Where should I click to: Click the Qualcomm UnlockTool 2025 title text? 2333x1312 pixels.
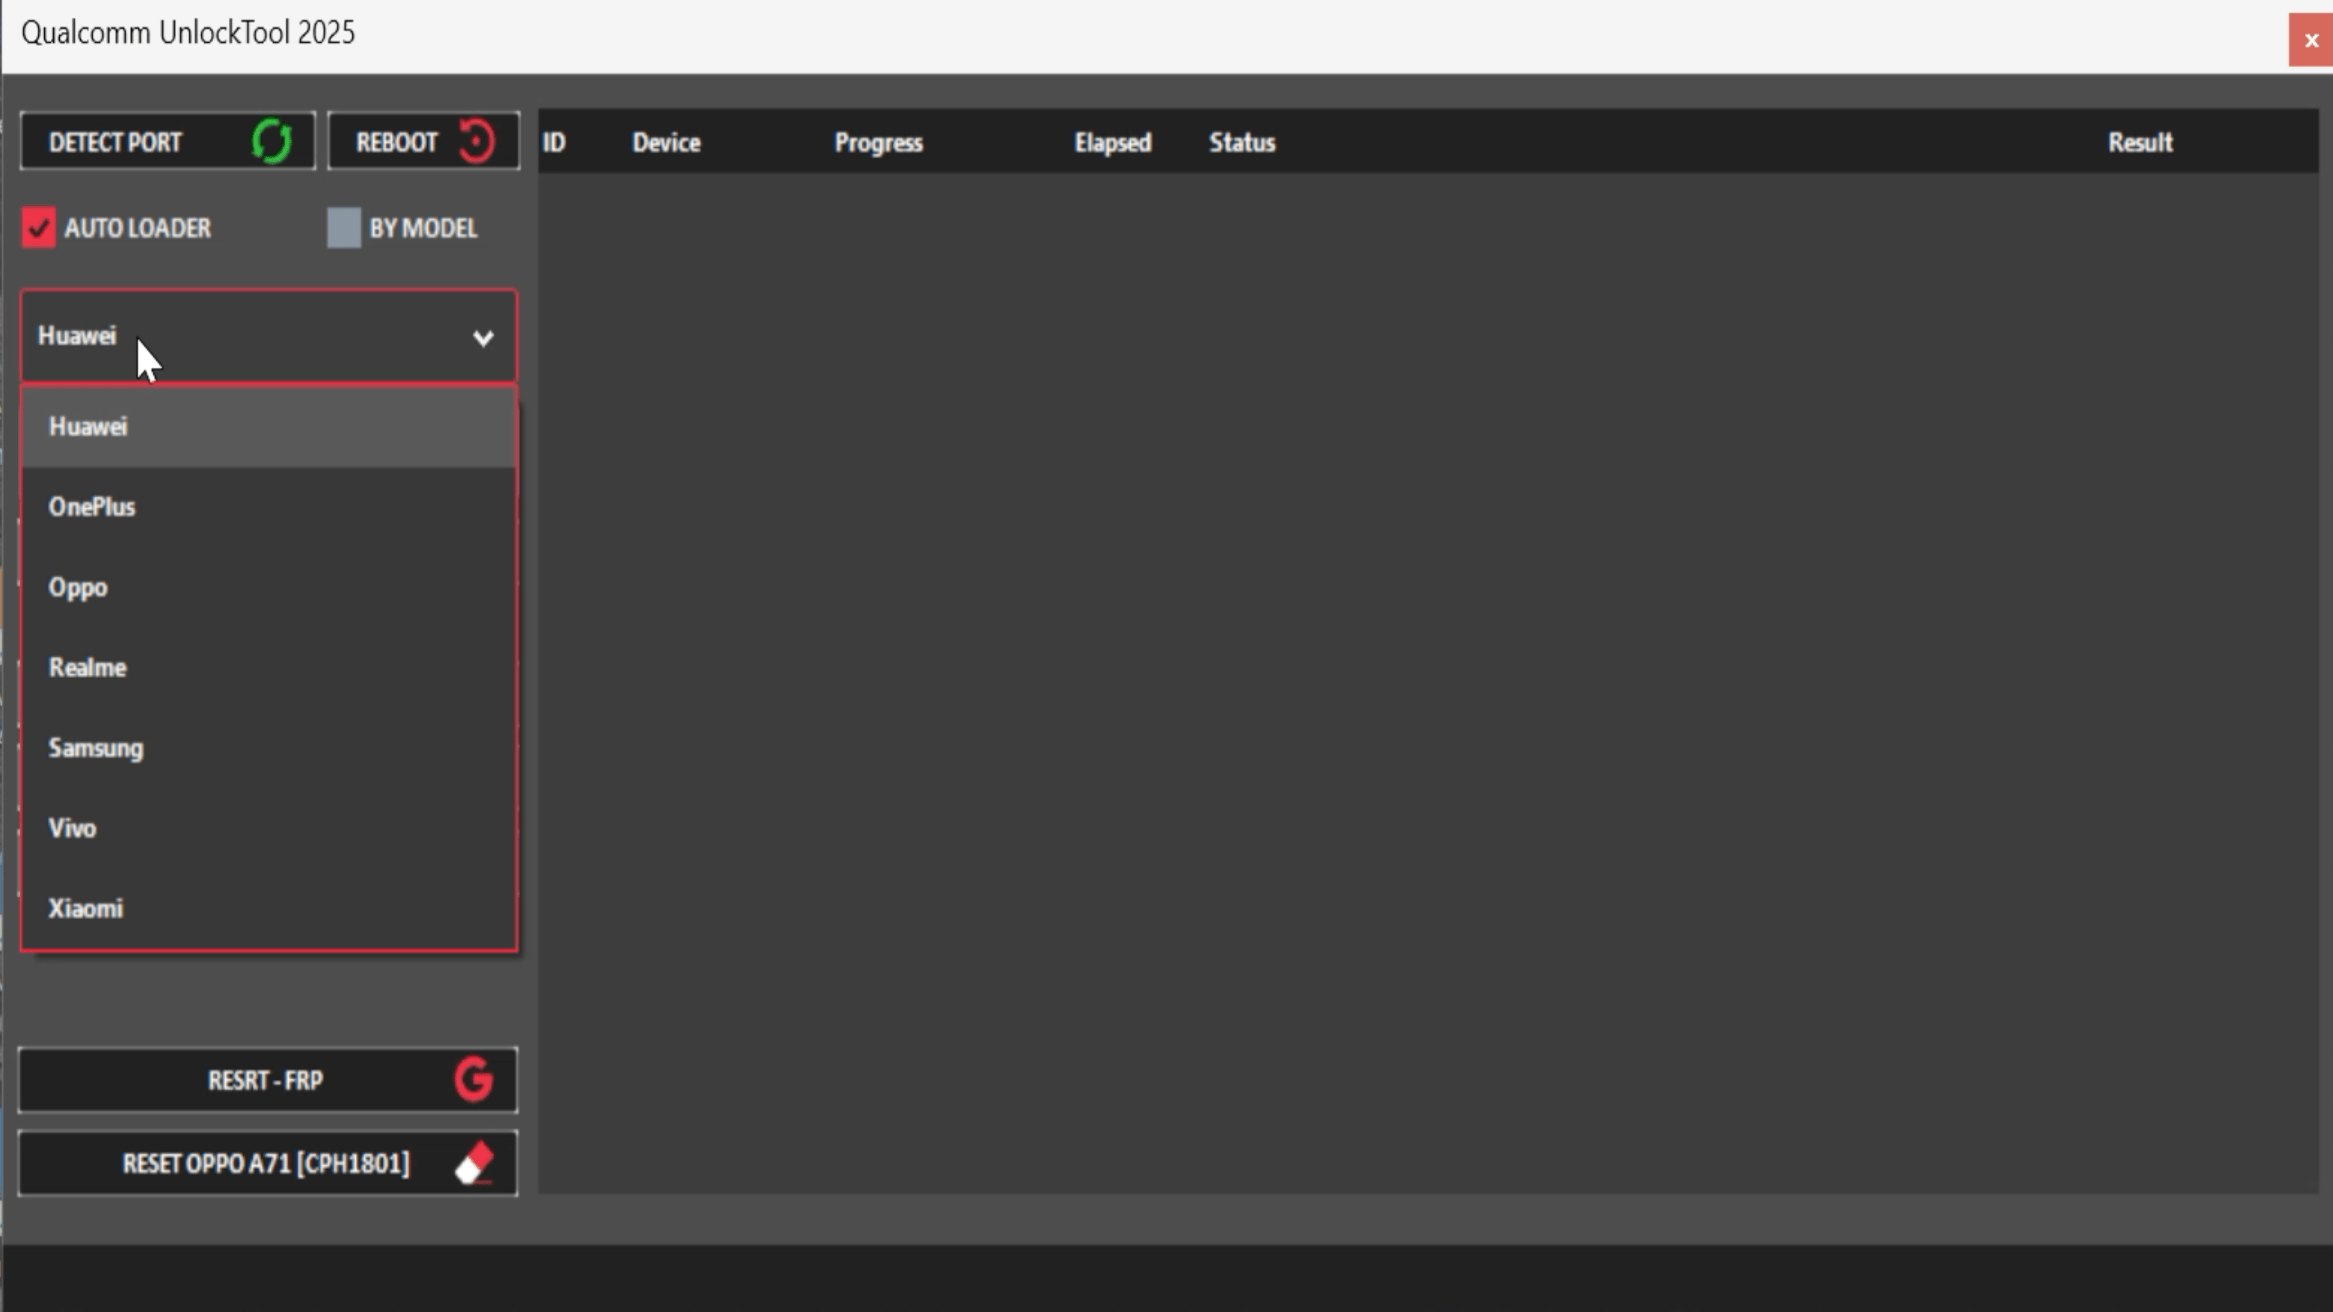[188, 33]
